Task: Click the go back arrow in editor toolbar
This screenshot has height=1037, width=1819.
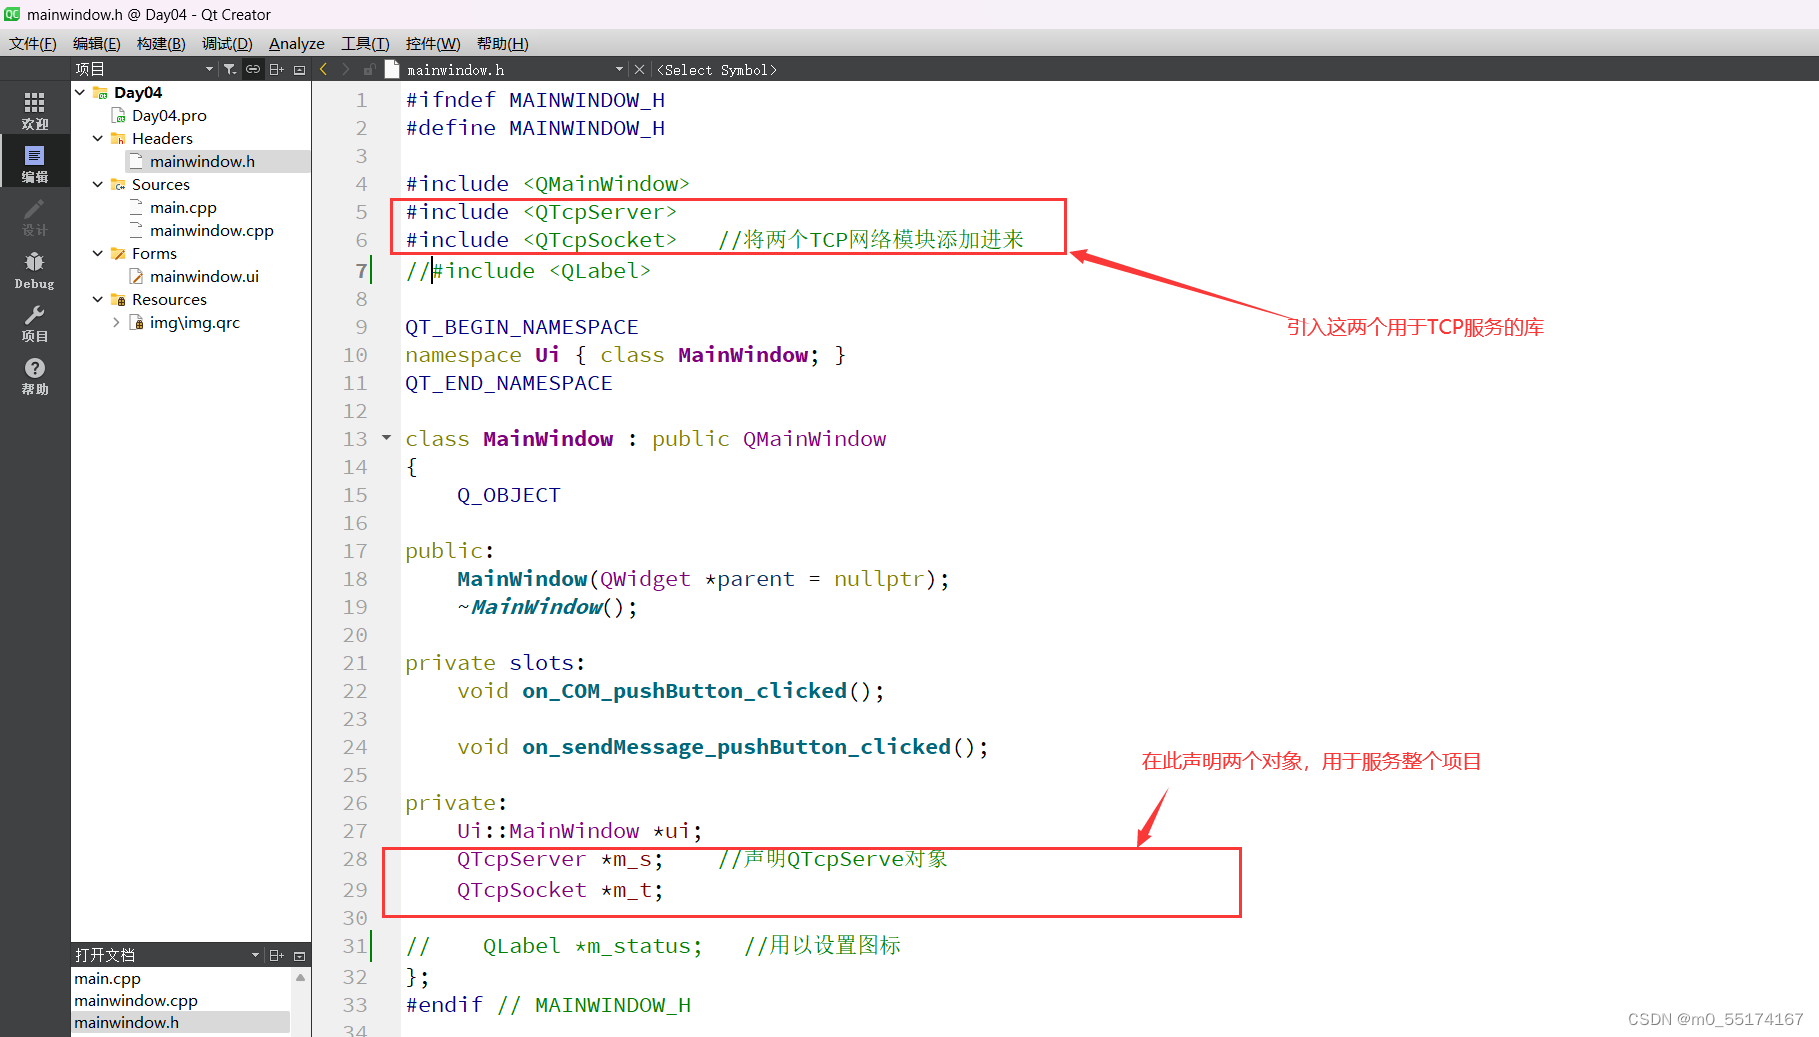Action: point(323,69)
